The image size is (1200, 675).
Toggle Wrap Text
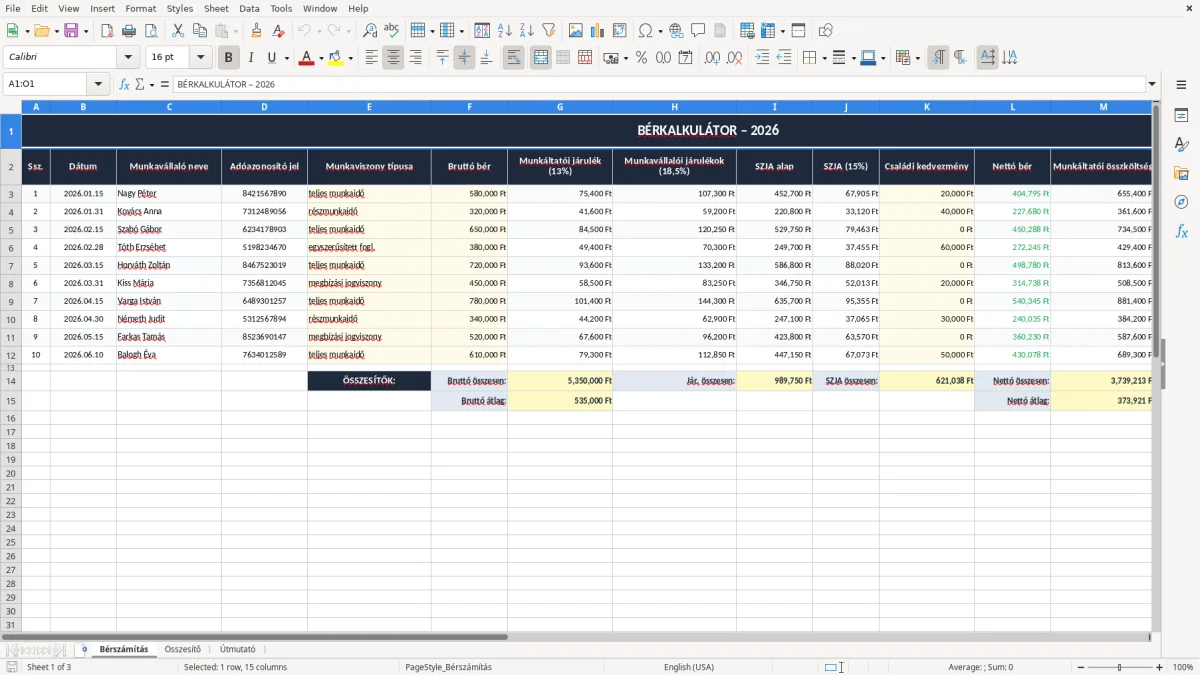click(x=514, y=58)
